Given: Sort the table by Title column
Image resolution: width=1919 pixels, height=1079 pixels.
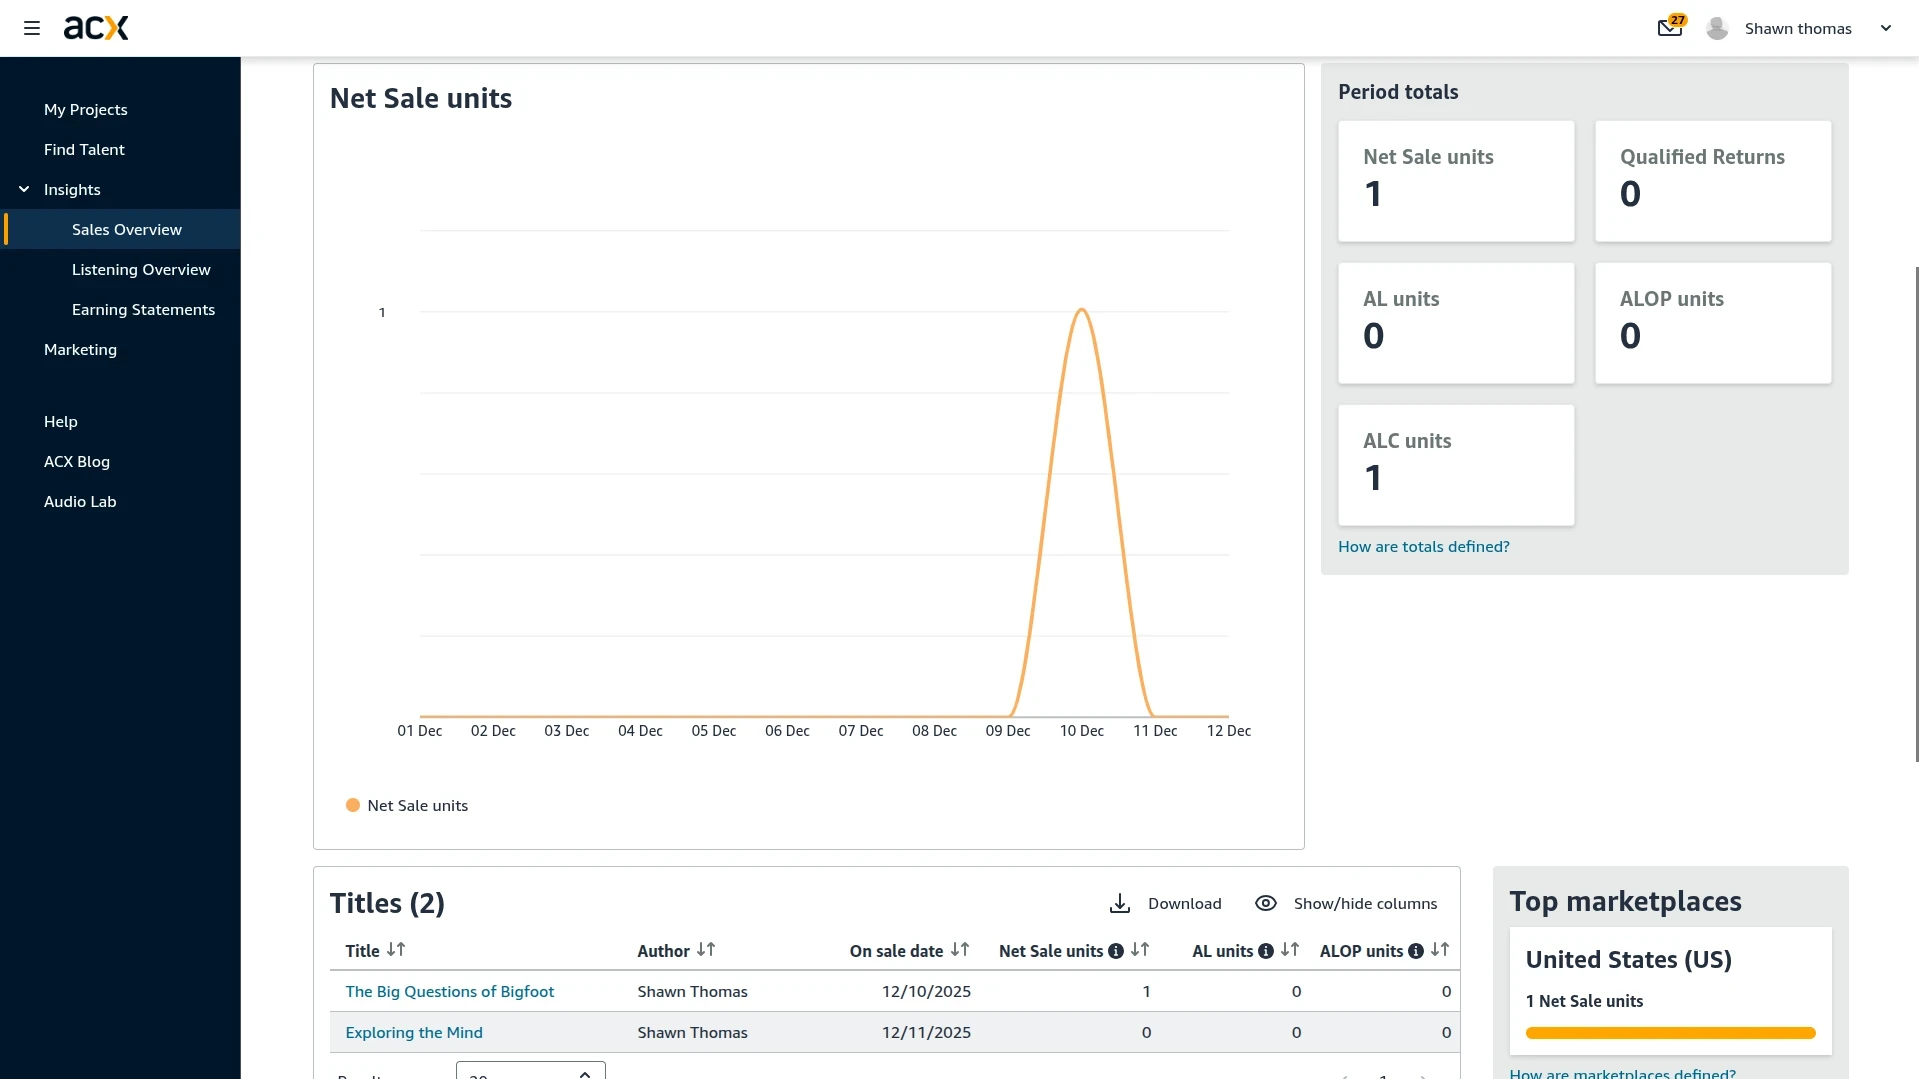Looking at the screenshot, I should point(396,950).
